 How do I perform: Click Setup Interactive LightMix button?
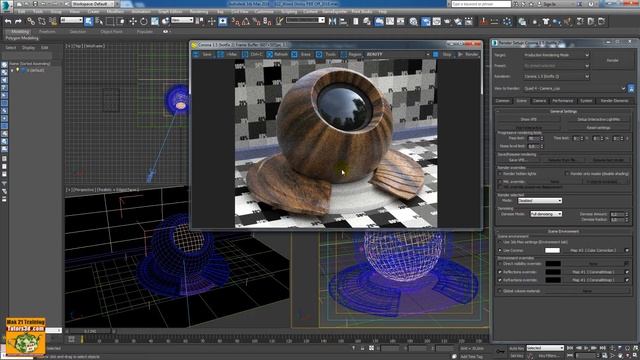click(598, 120)
